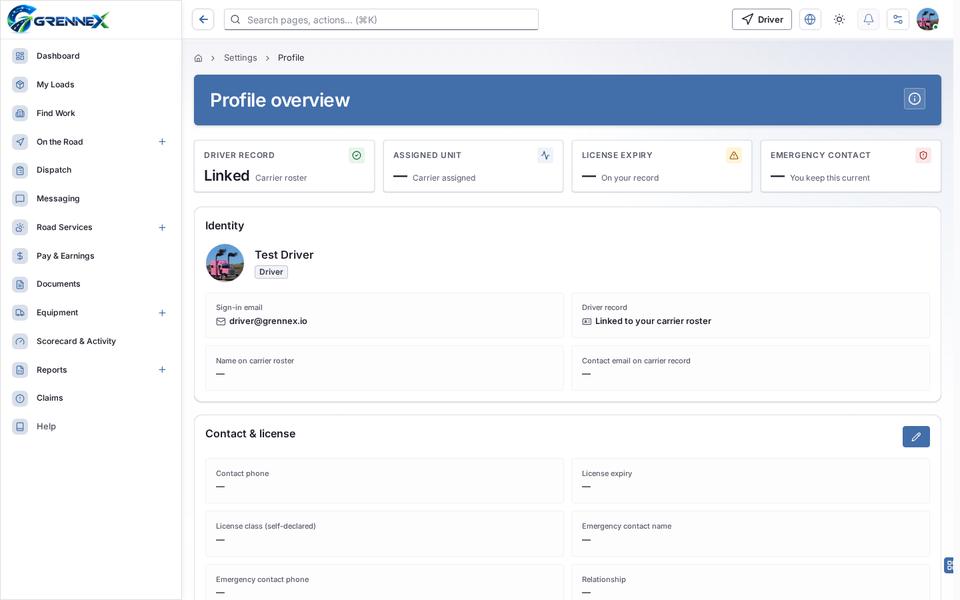Image resolution: width=960 pixels, height=600 pixels.
Task: Expand the Reports submenu
Action: [162, 370]
